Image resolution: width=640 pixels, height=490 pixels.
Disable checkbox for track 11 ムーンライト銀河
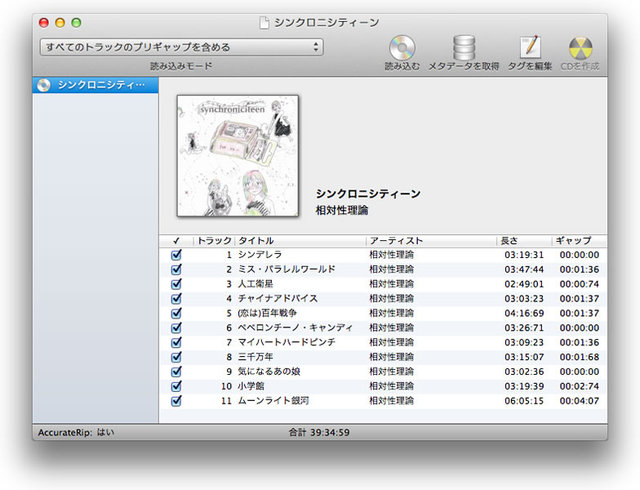176,401
